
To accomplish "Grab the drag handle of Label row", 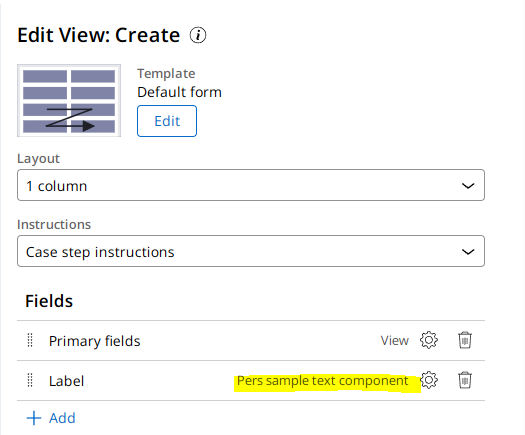I will (x=30, y=380).
